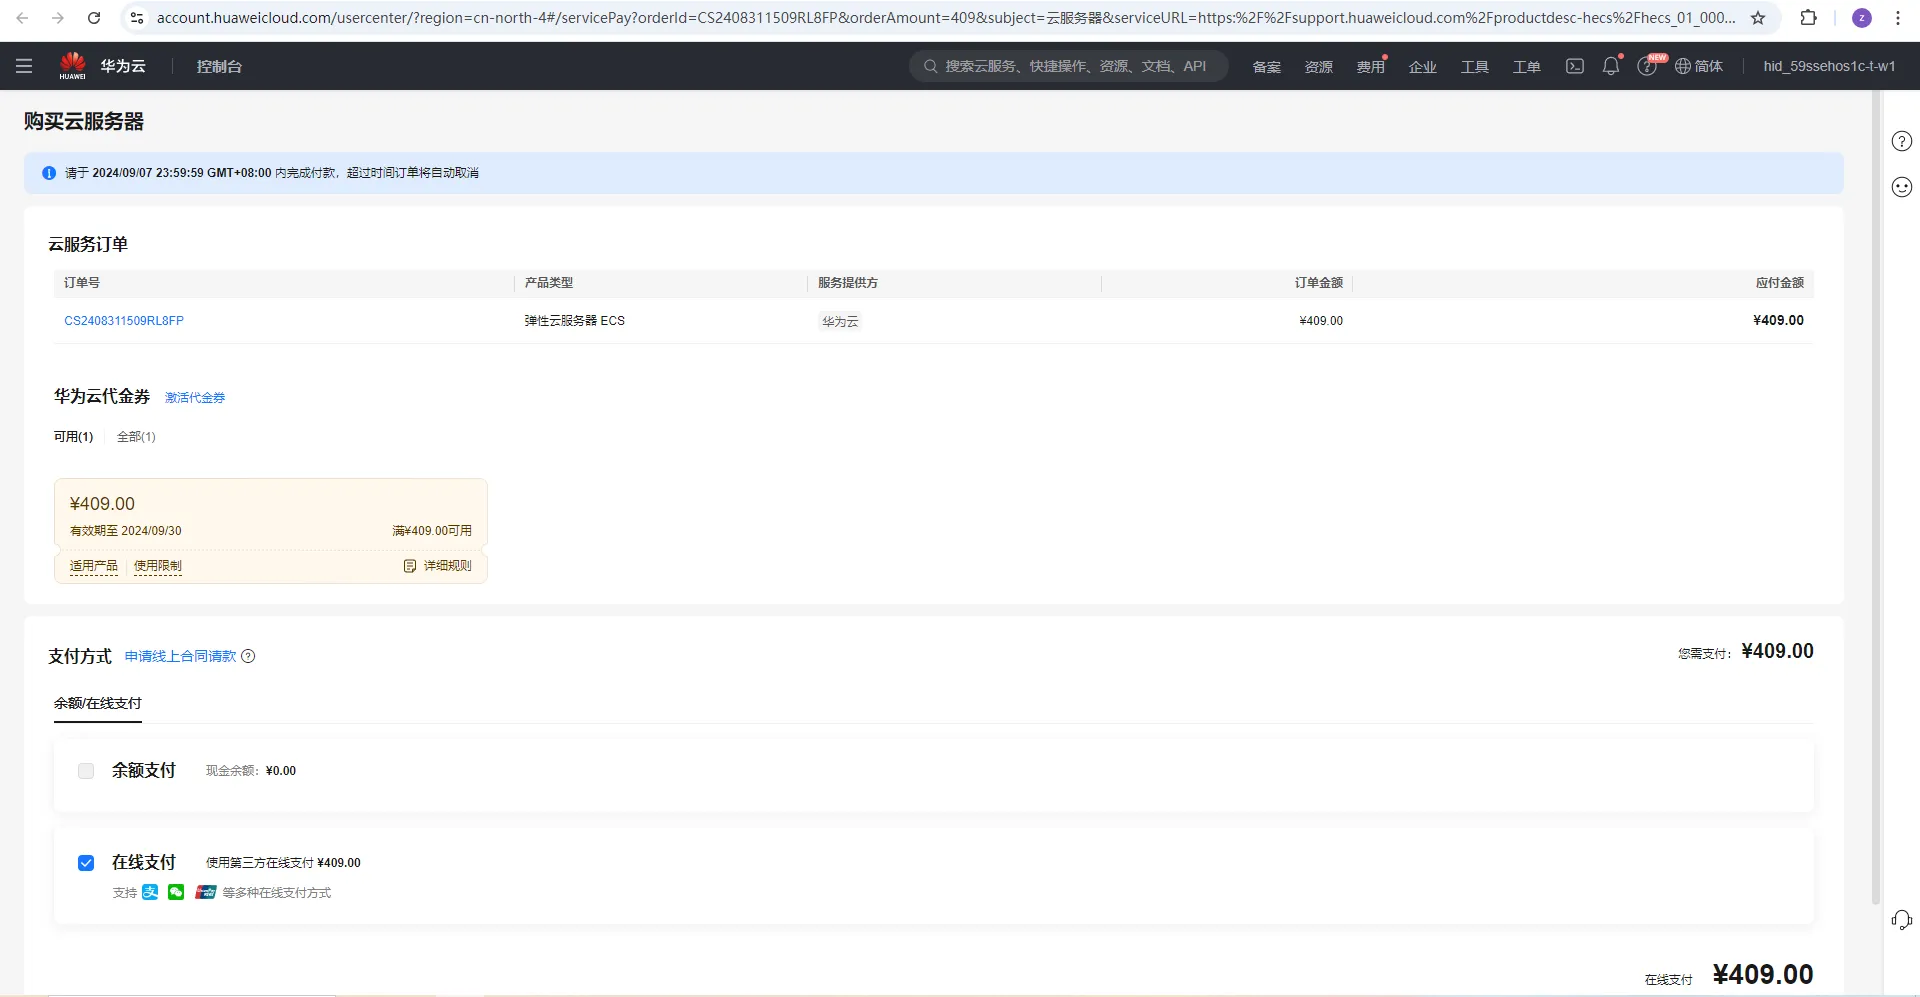1920x997 pixels.
Task: Click the page vertical scrollbar
Action: tap(1876, 498)
